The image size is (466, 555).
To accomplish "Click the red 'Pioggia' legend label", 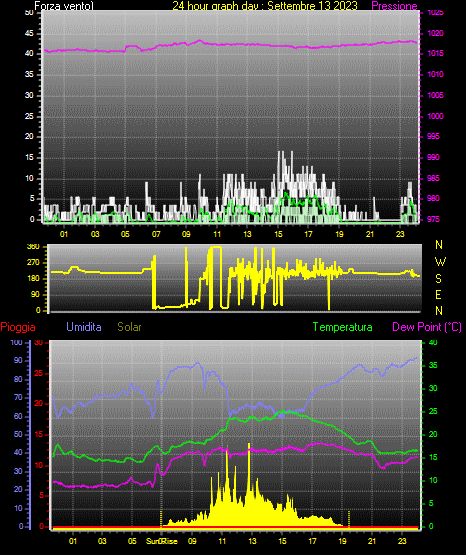I will (18, 327).
